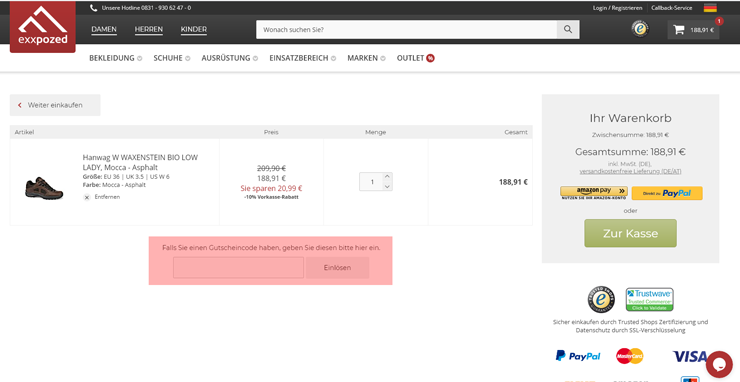The height and width of the screenshot is (382, 740).
Task: Click the Zwischensumme: 188,91 € text
Action: tap(630, 135)
